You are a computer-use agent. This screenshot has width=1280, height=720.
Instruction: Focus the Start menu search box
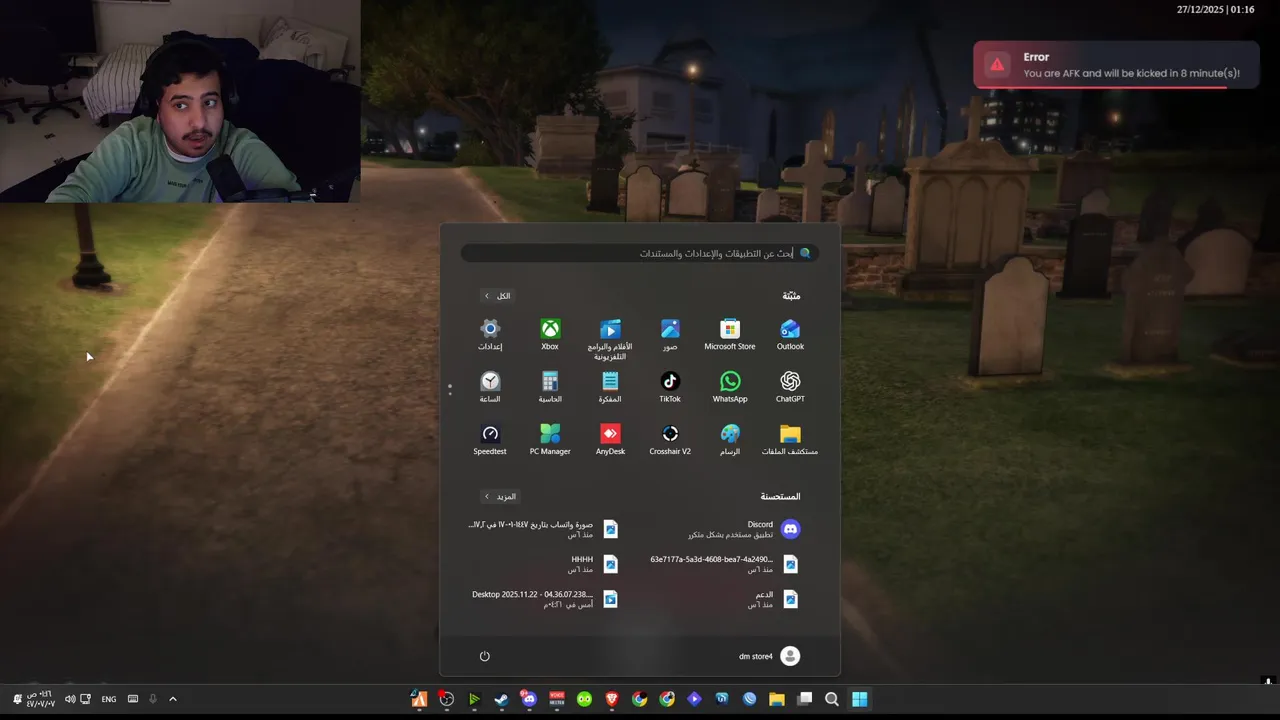pos(640,253)
